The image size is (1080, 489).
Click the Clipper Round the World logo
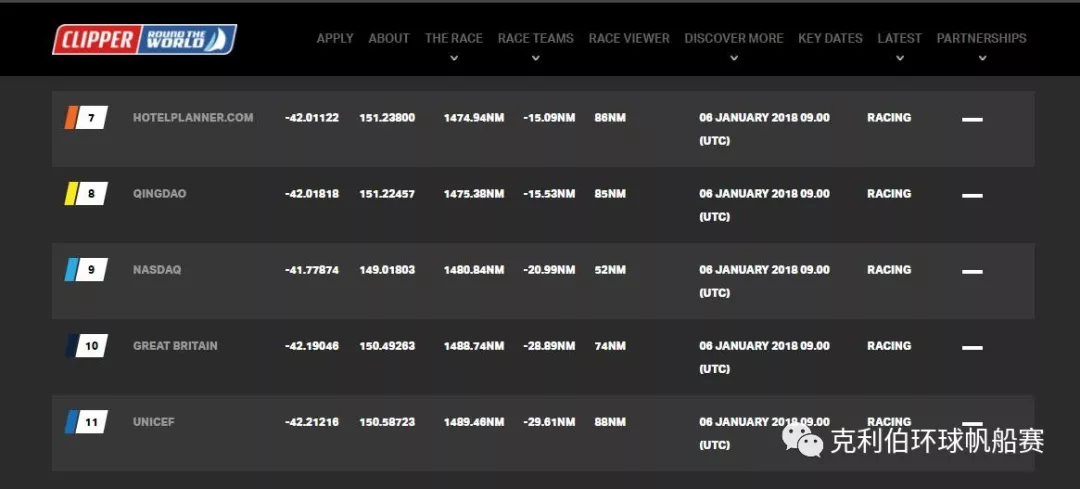[x=145, y=39]
